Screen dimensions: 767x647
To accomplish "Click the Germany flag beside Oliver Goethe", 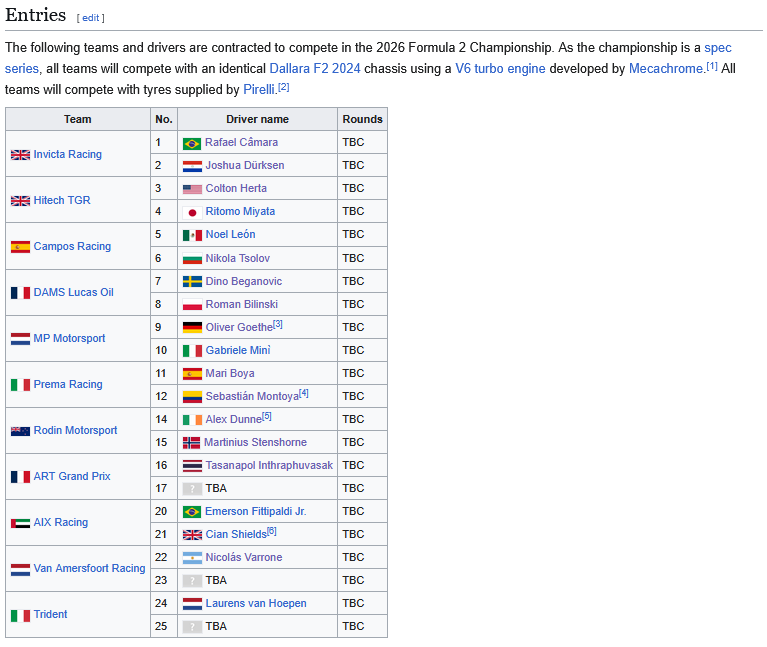I will (192, 327).
